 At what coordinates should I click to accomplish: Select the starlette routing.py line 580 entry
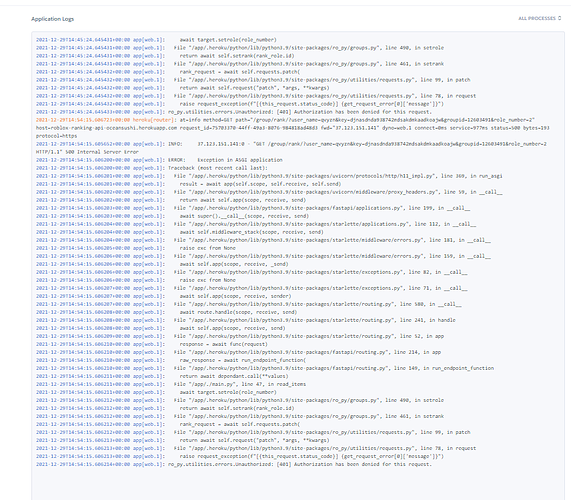[x=249, y=304]
